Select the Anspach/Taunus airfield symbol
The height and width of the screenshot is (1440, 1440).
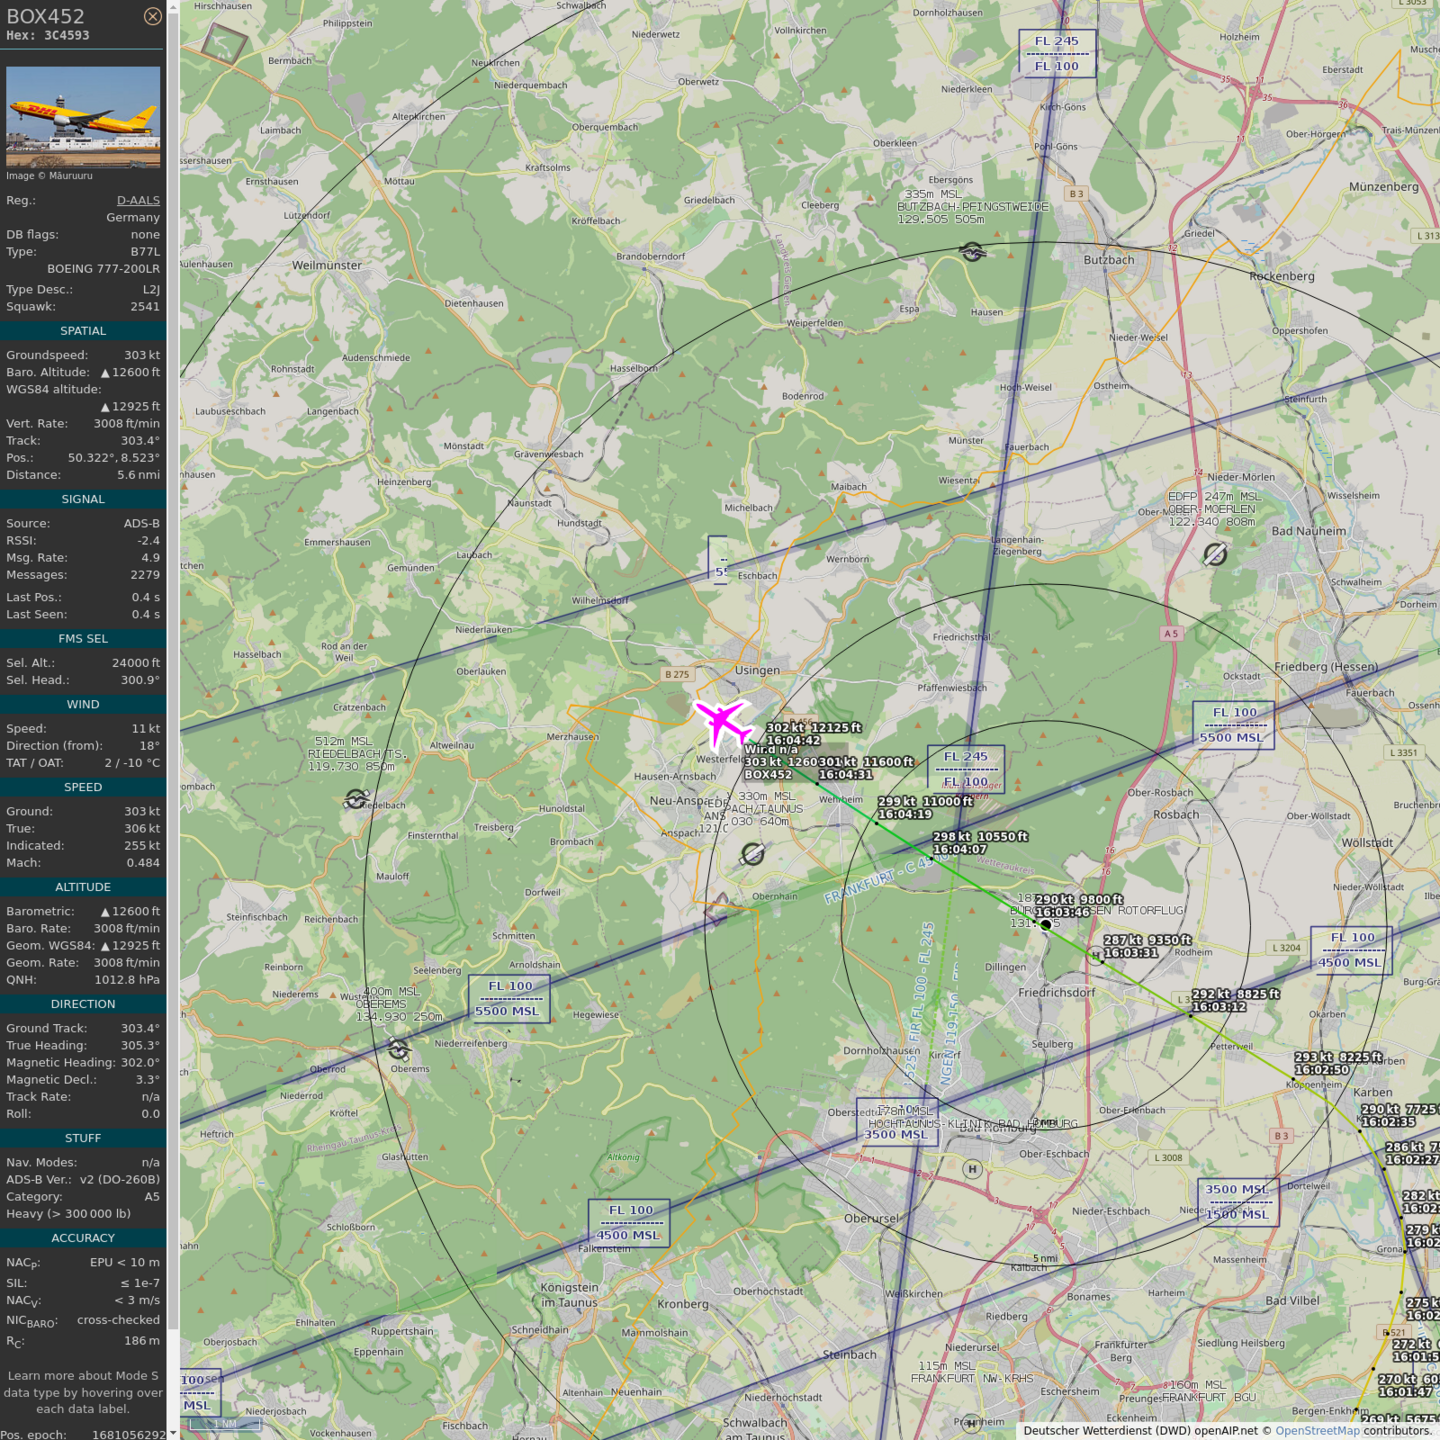pyautogui.click(x=753, y=853)
